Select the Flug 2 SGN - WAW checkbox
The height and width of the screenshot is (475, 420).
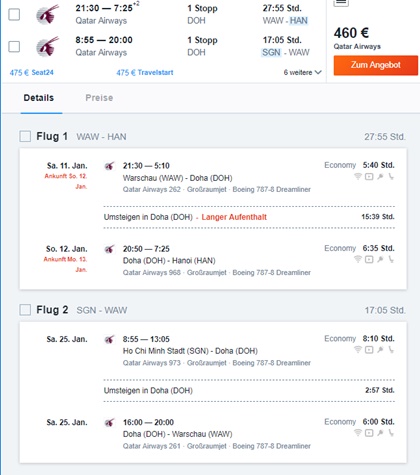click(x=25, y=310)
